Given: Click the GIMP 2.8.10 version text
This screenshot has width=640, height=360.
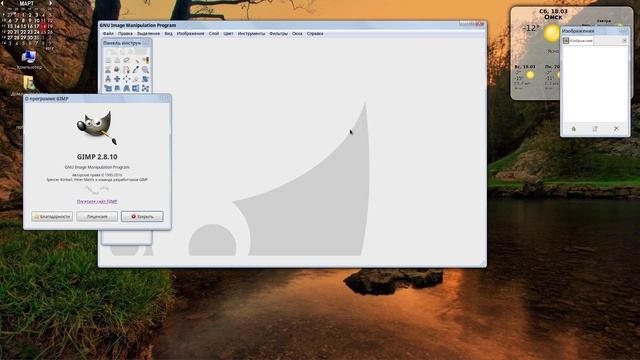Looking at the screenshot, I should (x=97, y=157).
